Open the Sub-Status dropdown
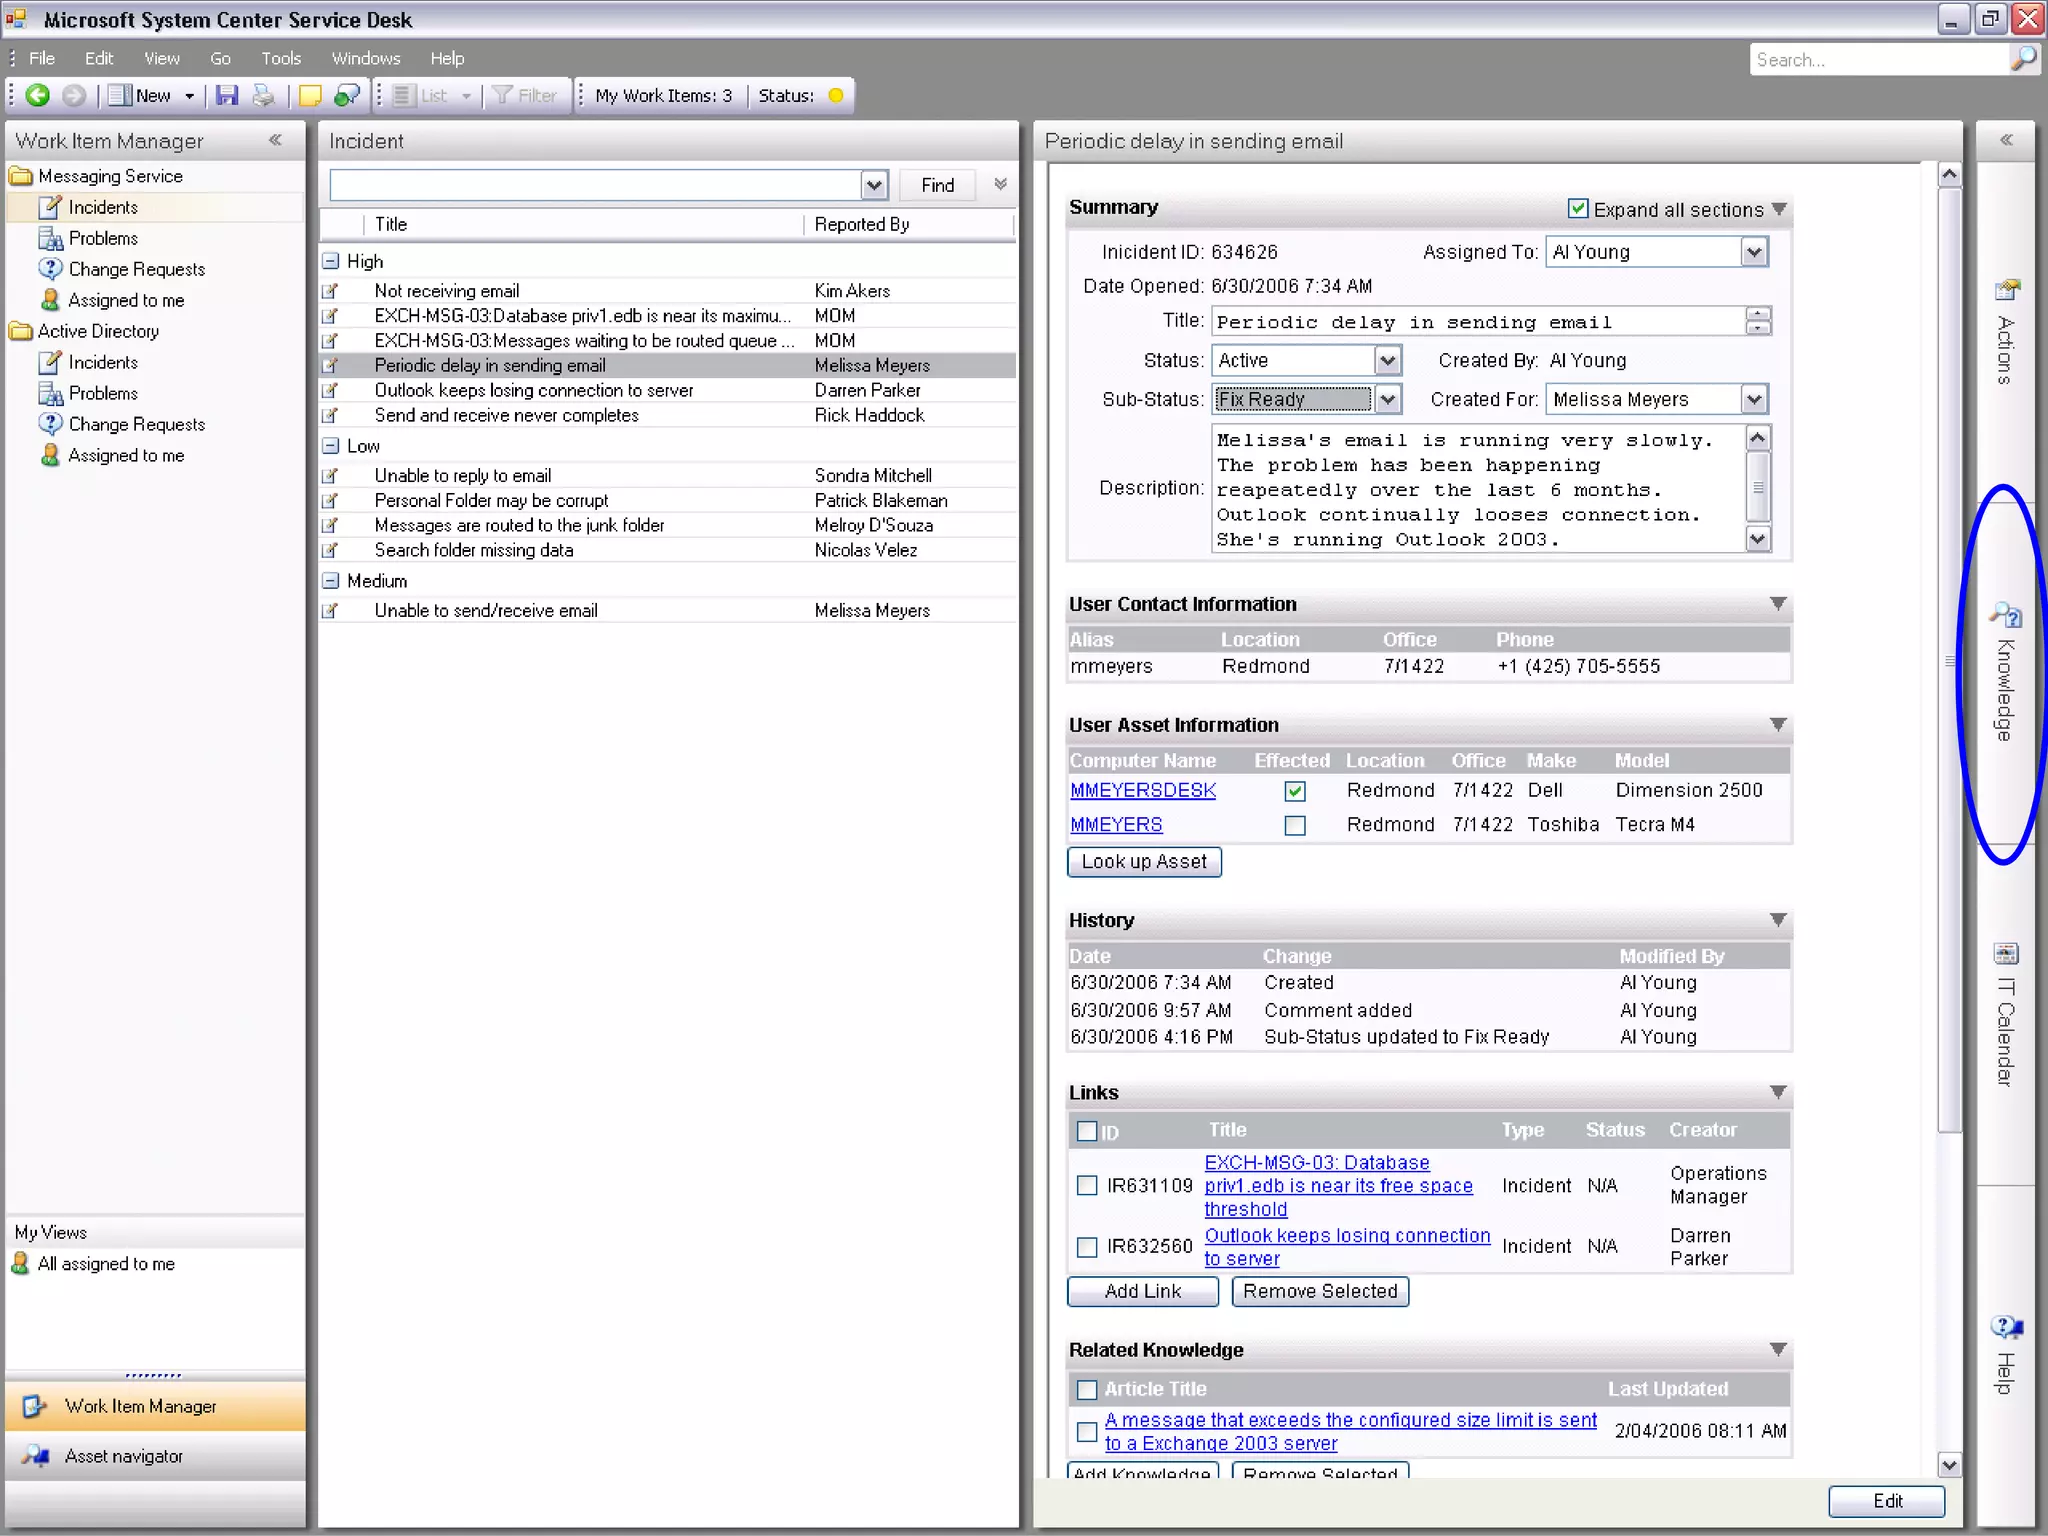 [x=1387, y=399]
